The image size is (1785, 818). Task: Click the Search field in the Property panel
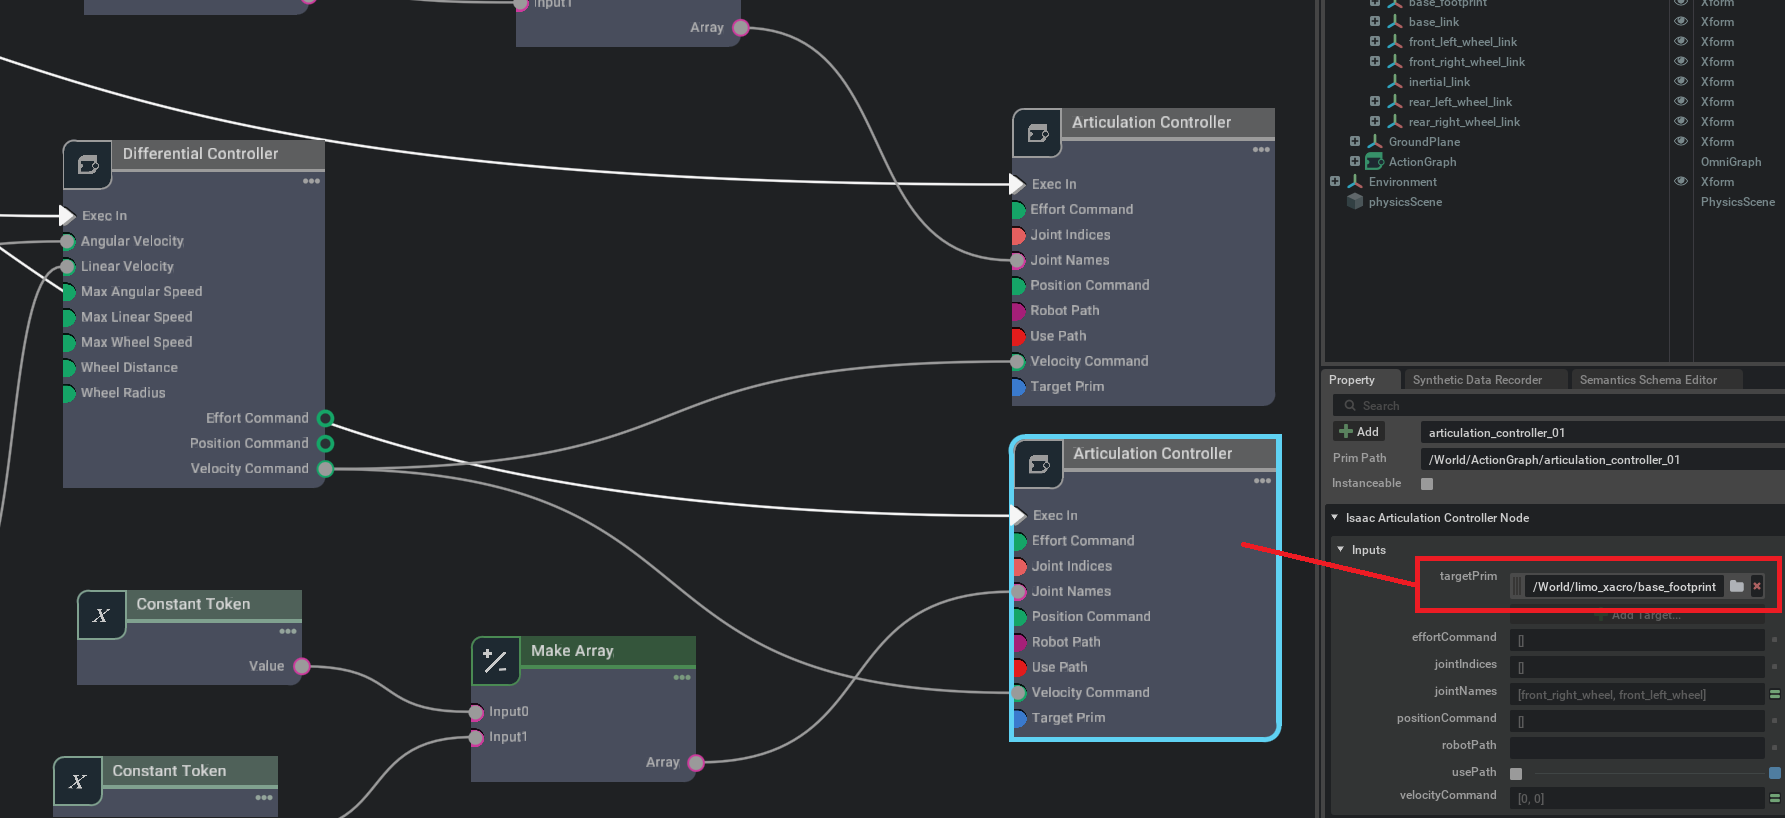pos(1558,406)
